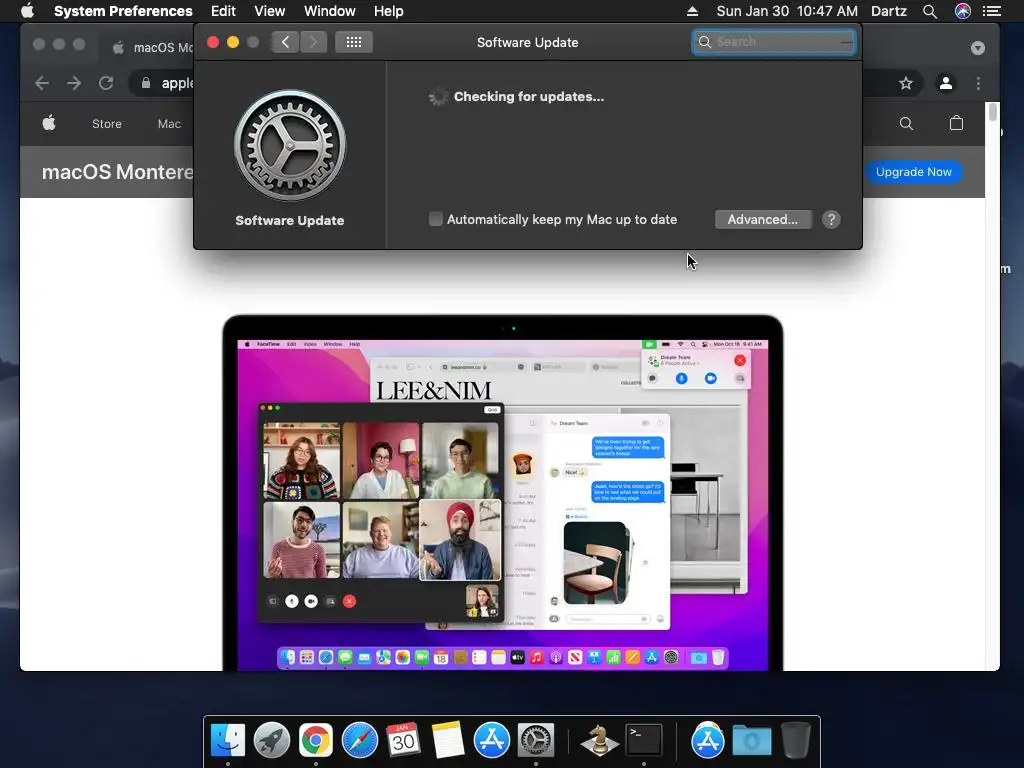1024x768 pixels.
Task: Click the search icon on apple.com
Action: click(x=906, y=123)
